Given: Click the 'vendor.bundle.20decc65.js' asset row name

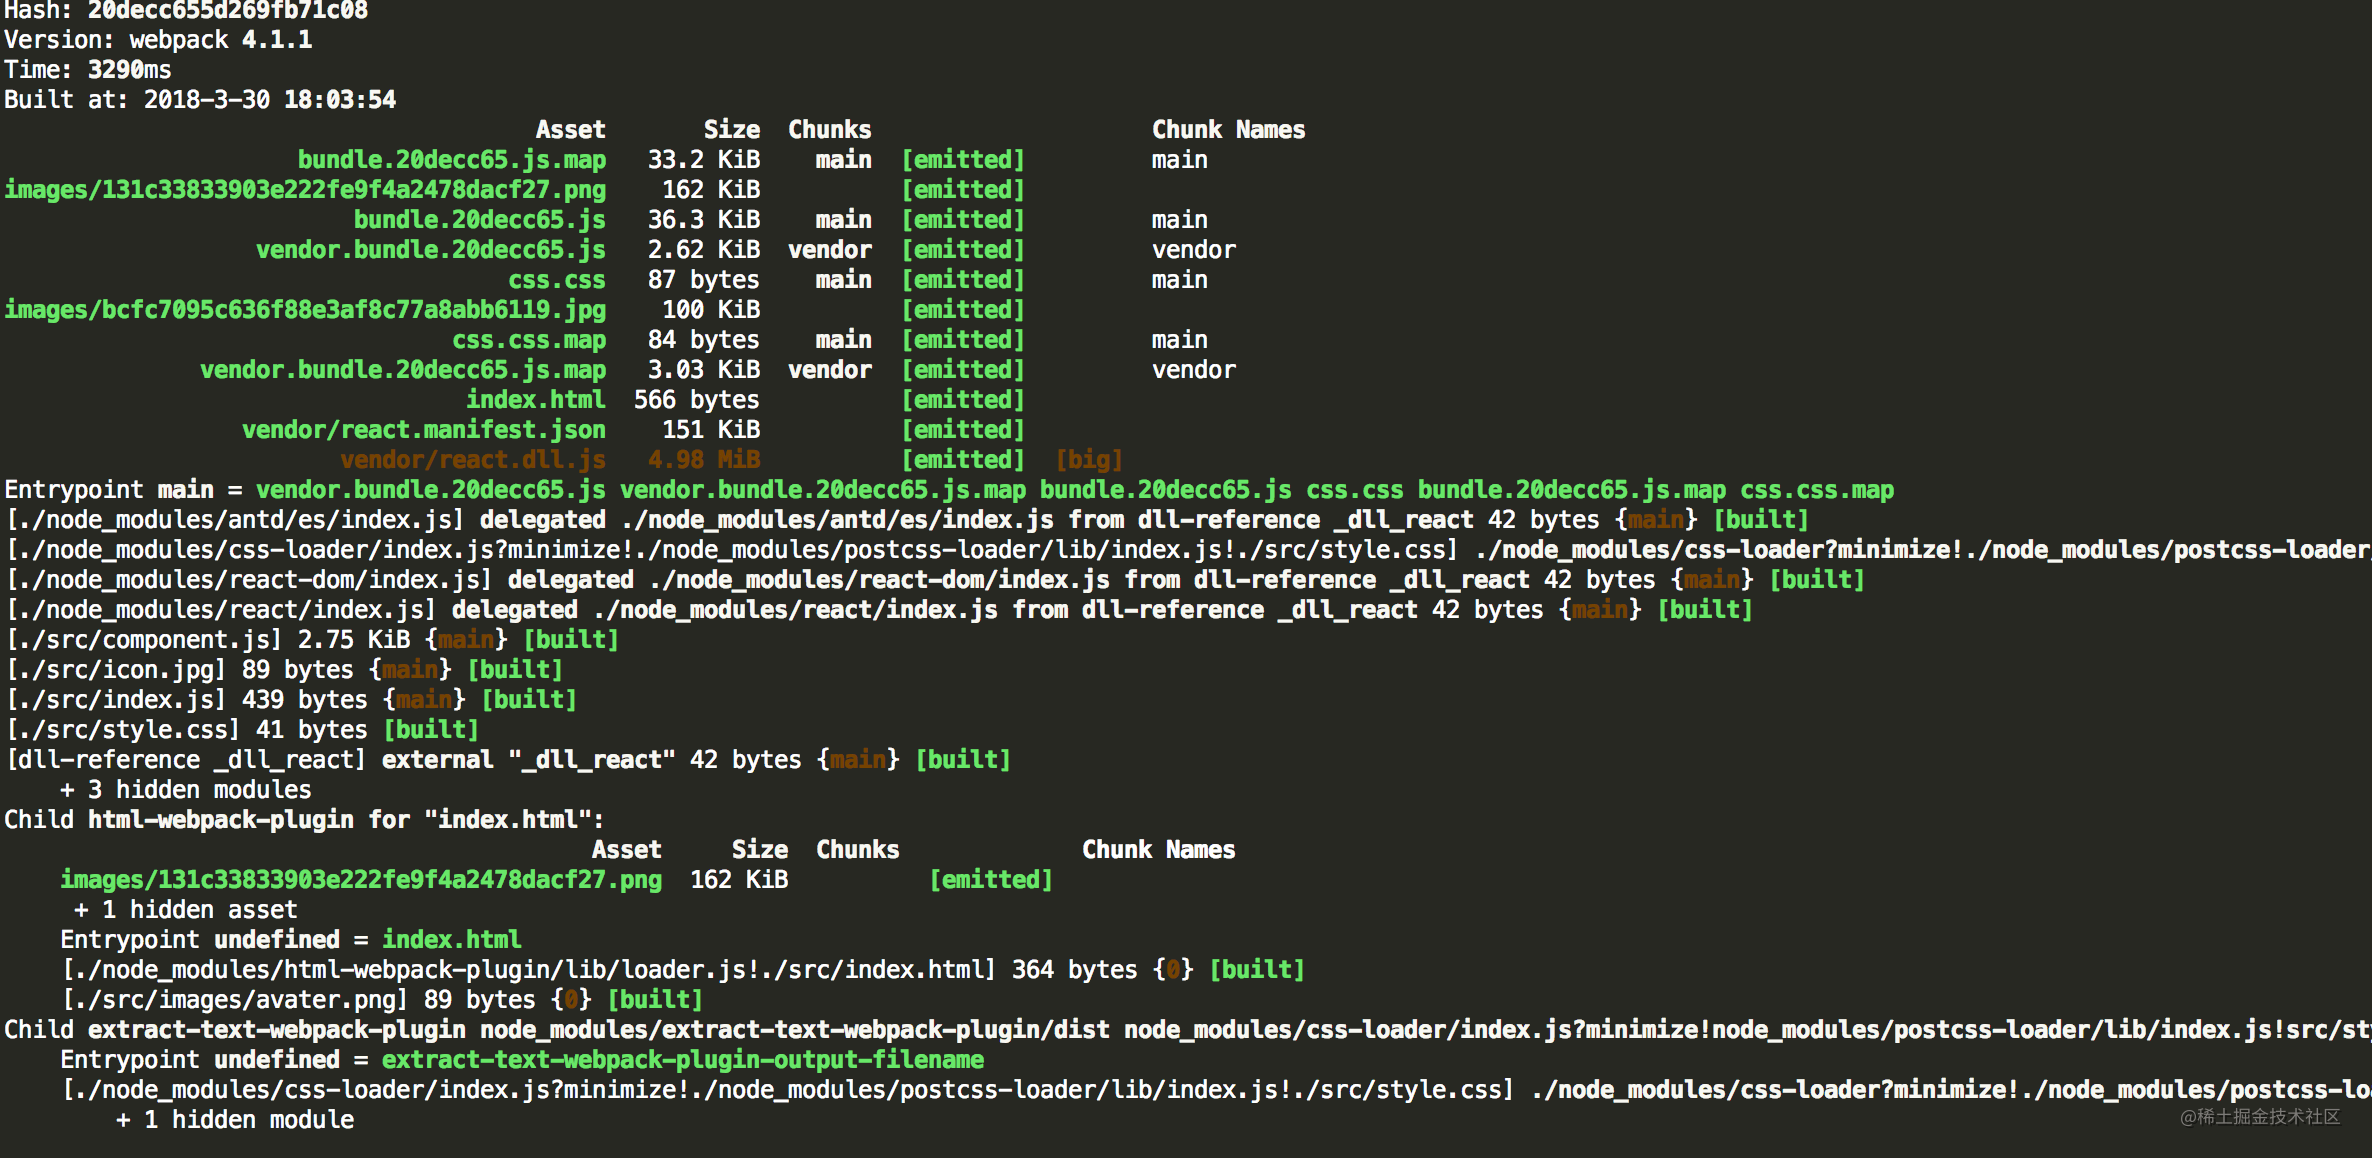Looking at the screenshot, I should 431,250.
